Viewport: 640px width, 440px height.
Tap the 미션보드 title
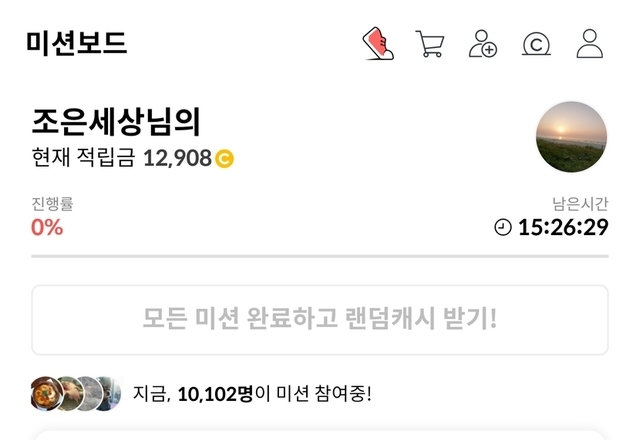(x=77, y=43)
